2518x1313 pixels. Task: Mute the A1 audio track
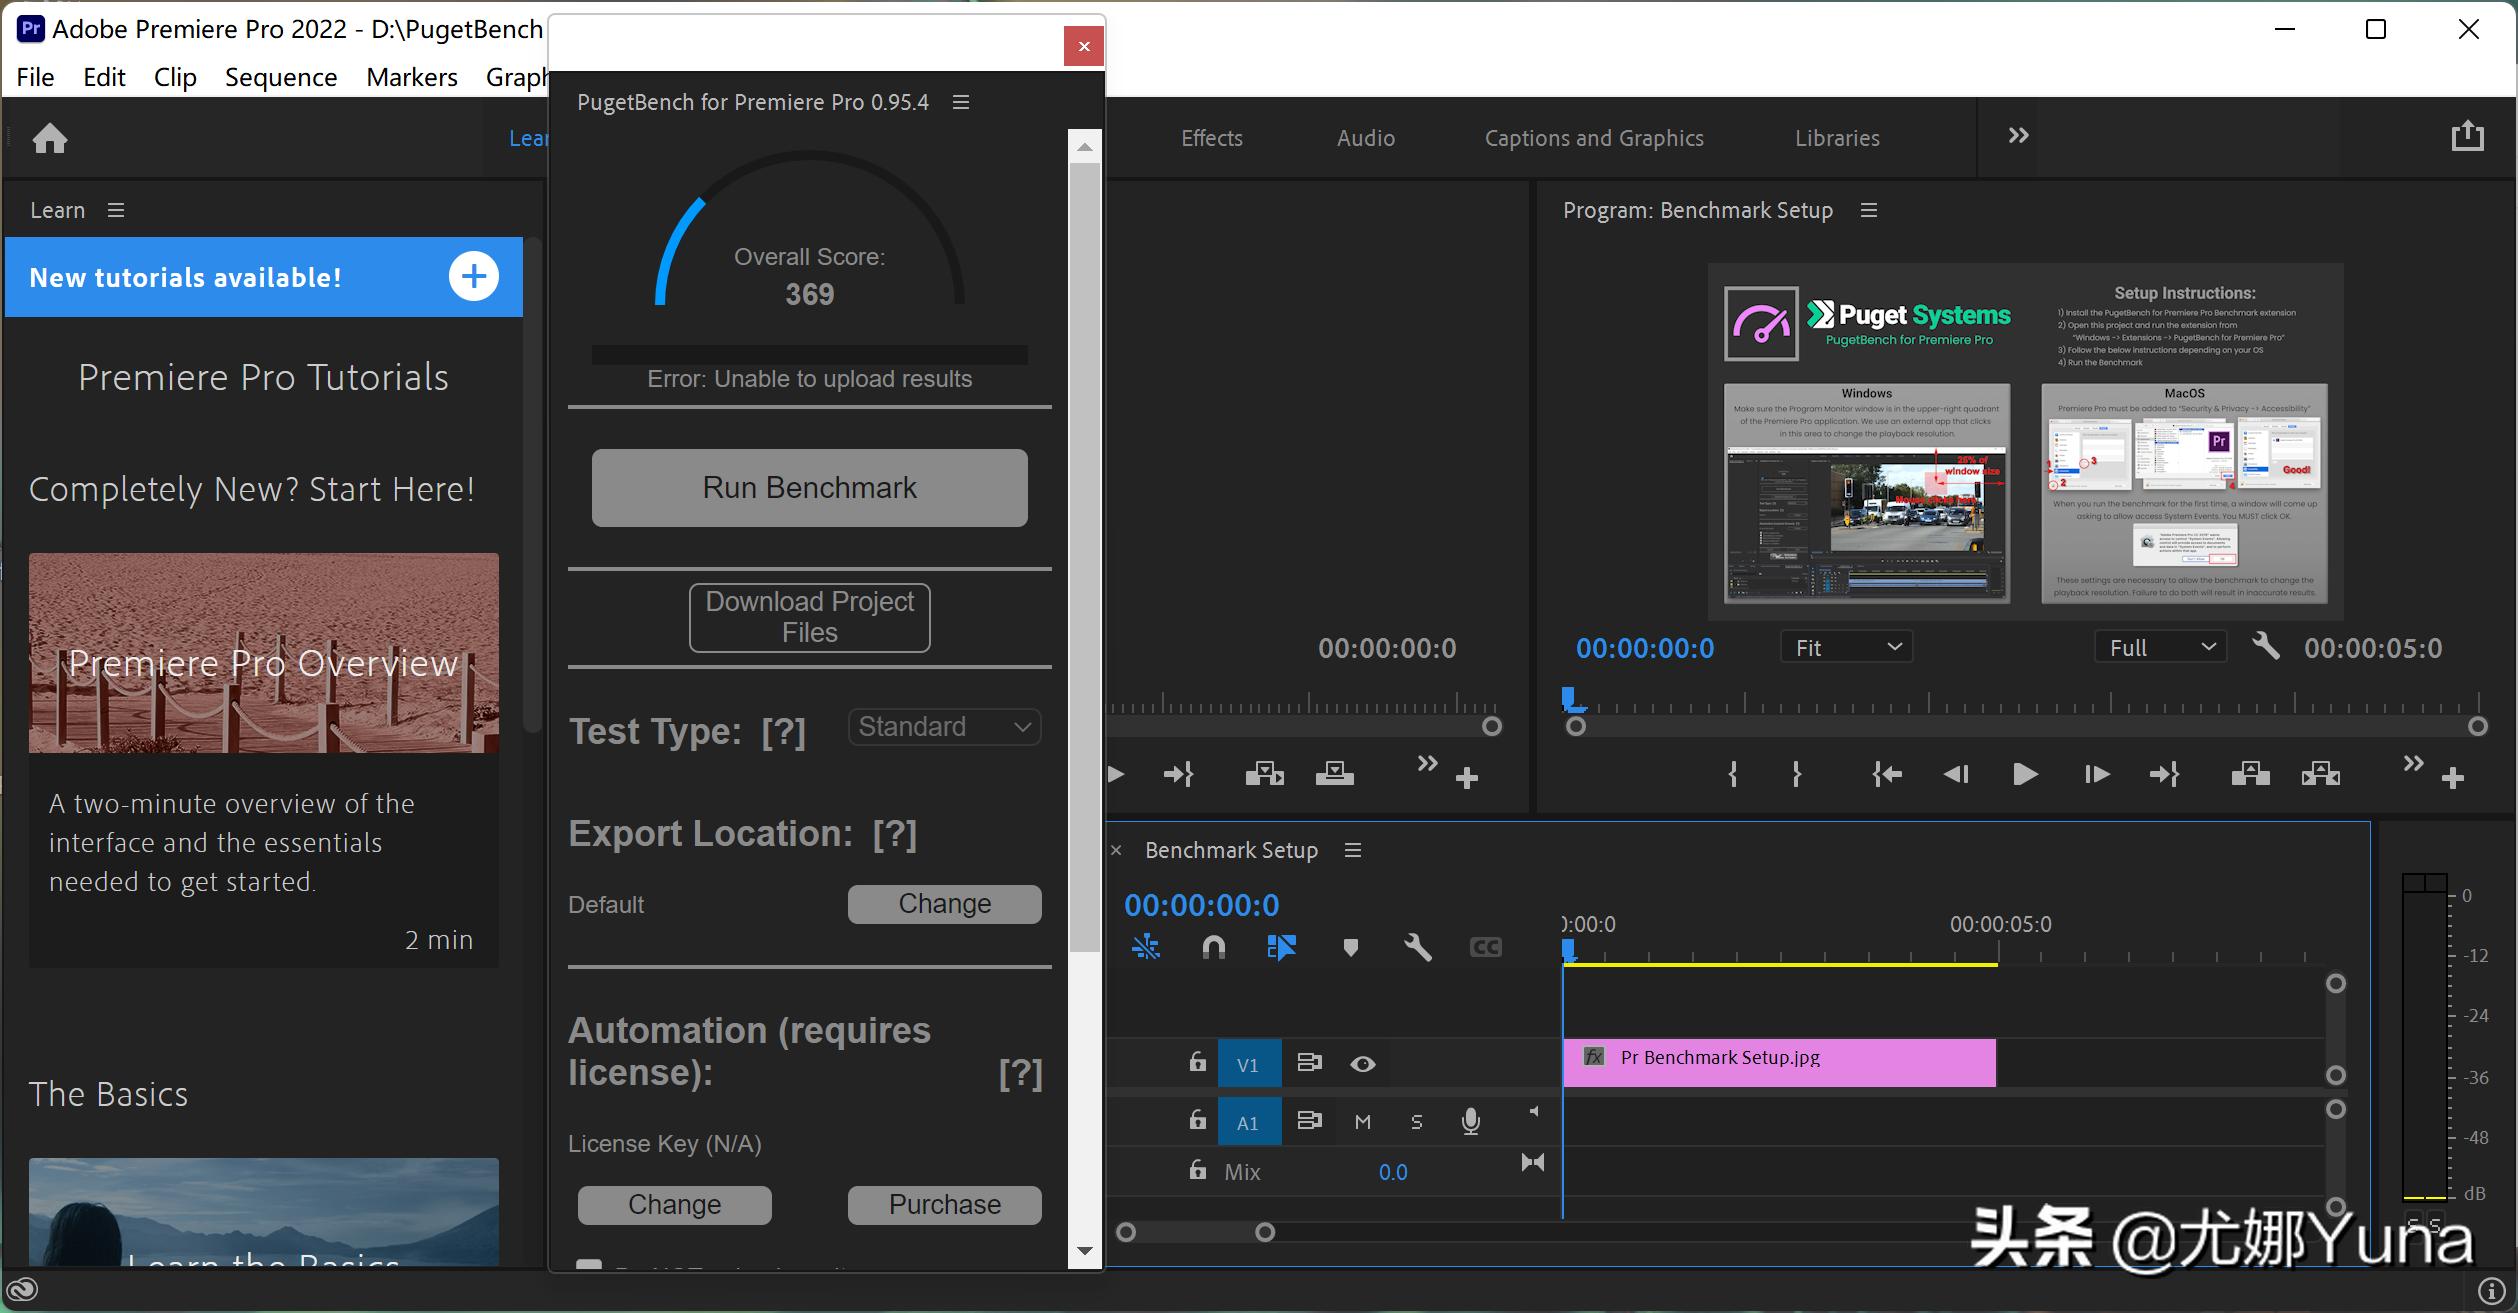pyautogui.click(x=1362, y=1122)
